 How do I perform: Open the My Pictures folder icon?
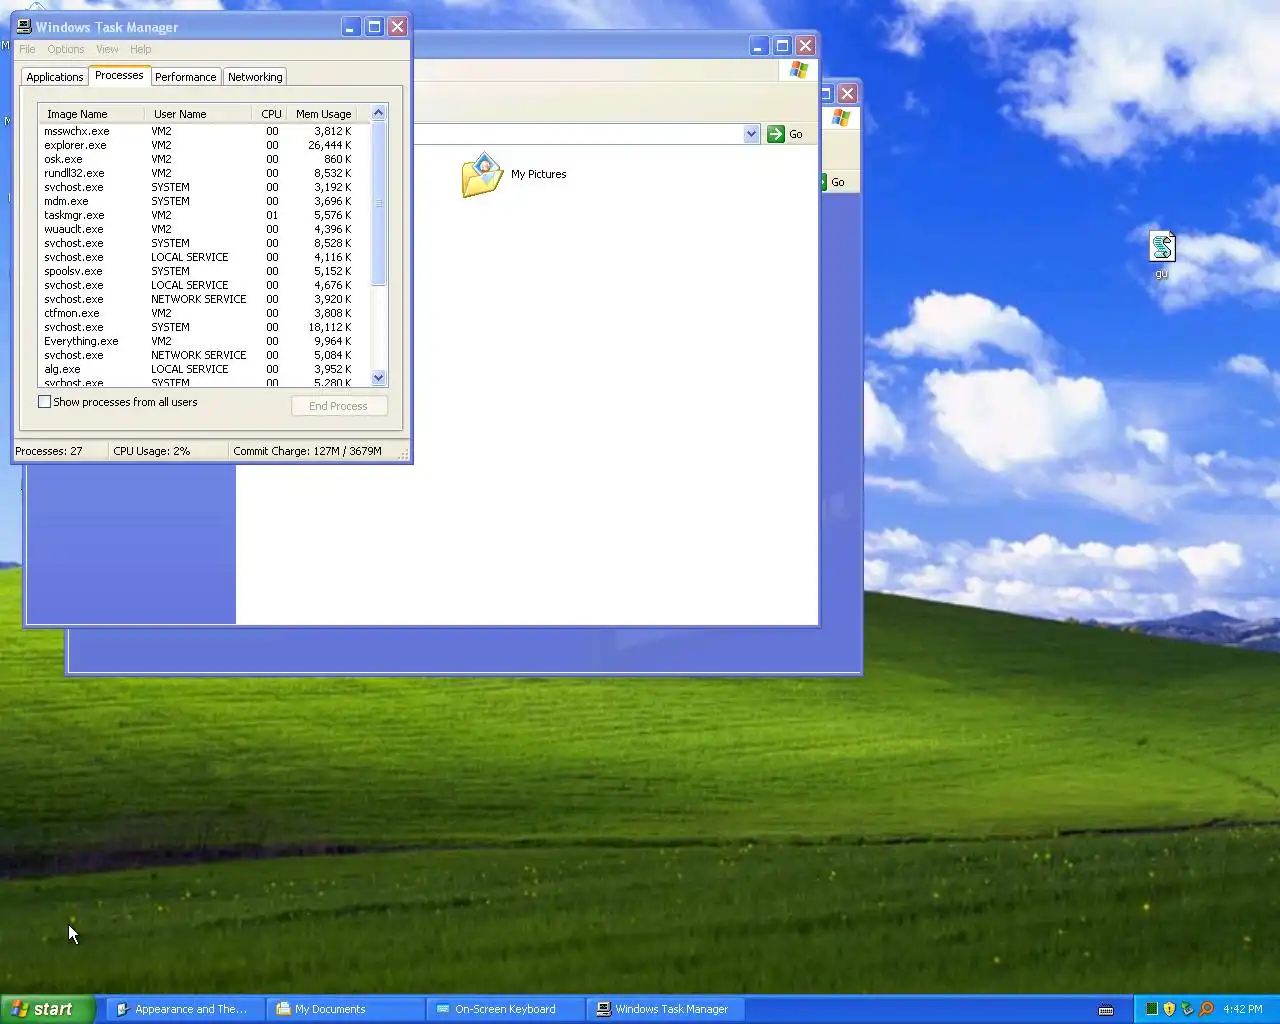pos(482,175)
